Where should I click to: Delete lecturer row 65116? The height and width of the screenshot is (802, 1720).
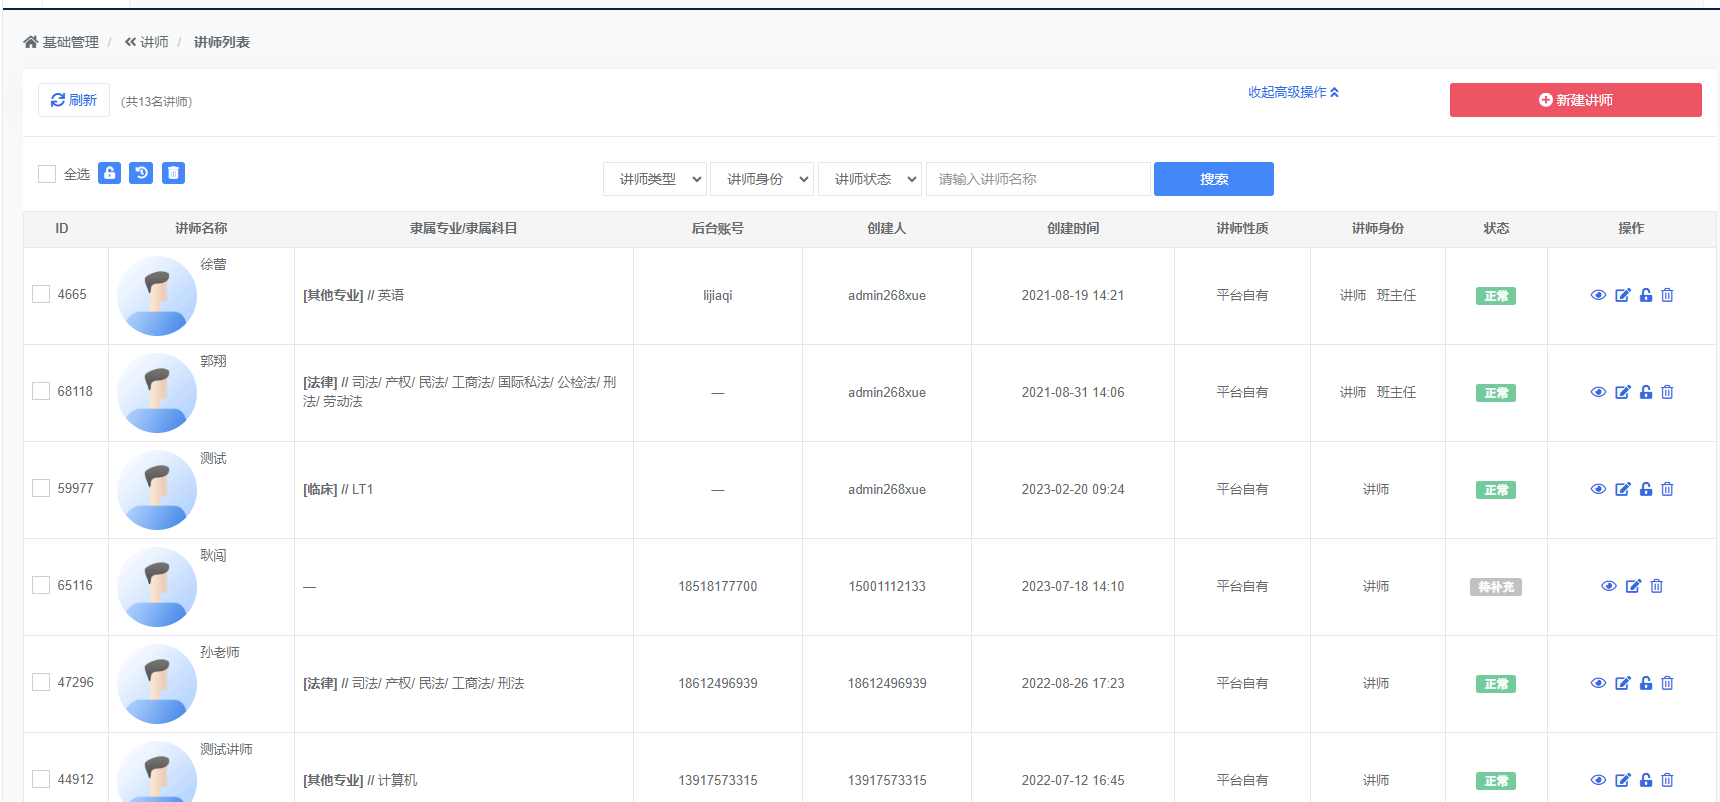[x=1656, y=586]
